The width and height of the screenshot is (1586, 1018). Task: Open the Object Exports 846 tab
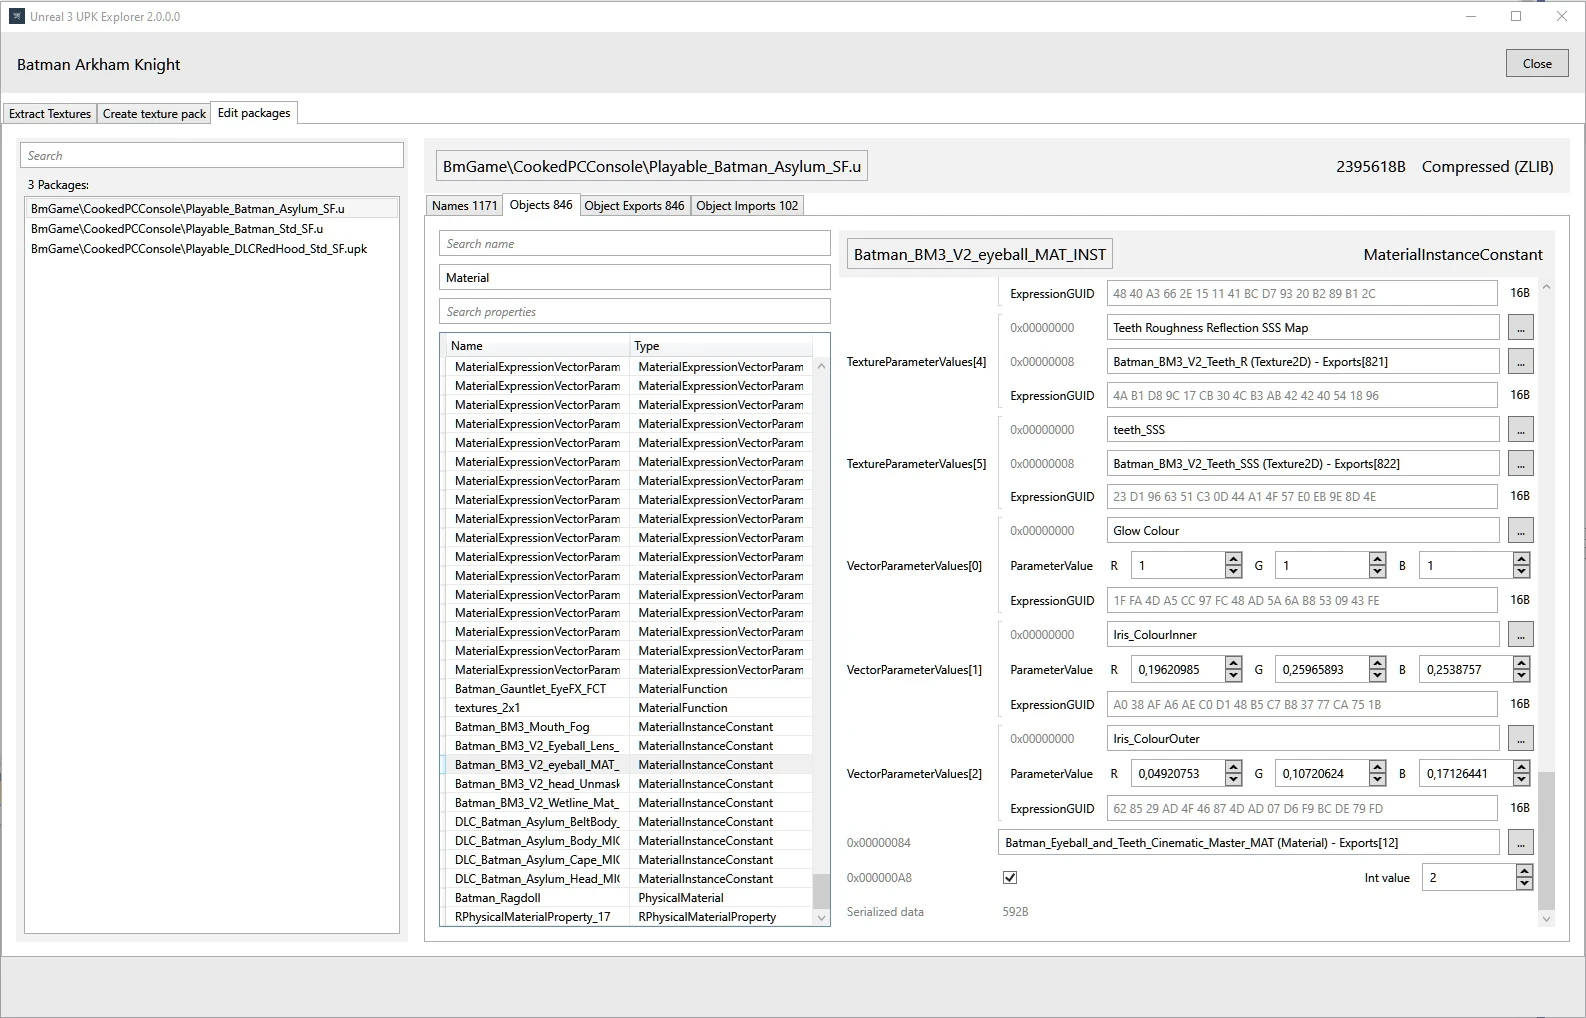[634, 206]
